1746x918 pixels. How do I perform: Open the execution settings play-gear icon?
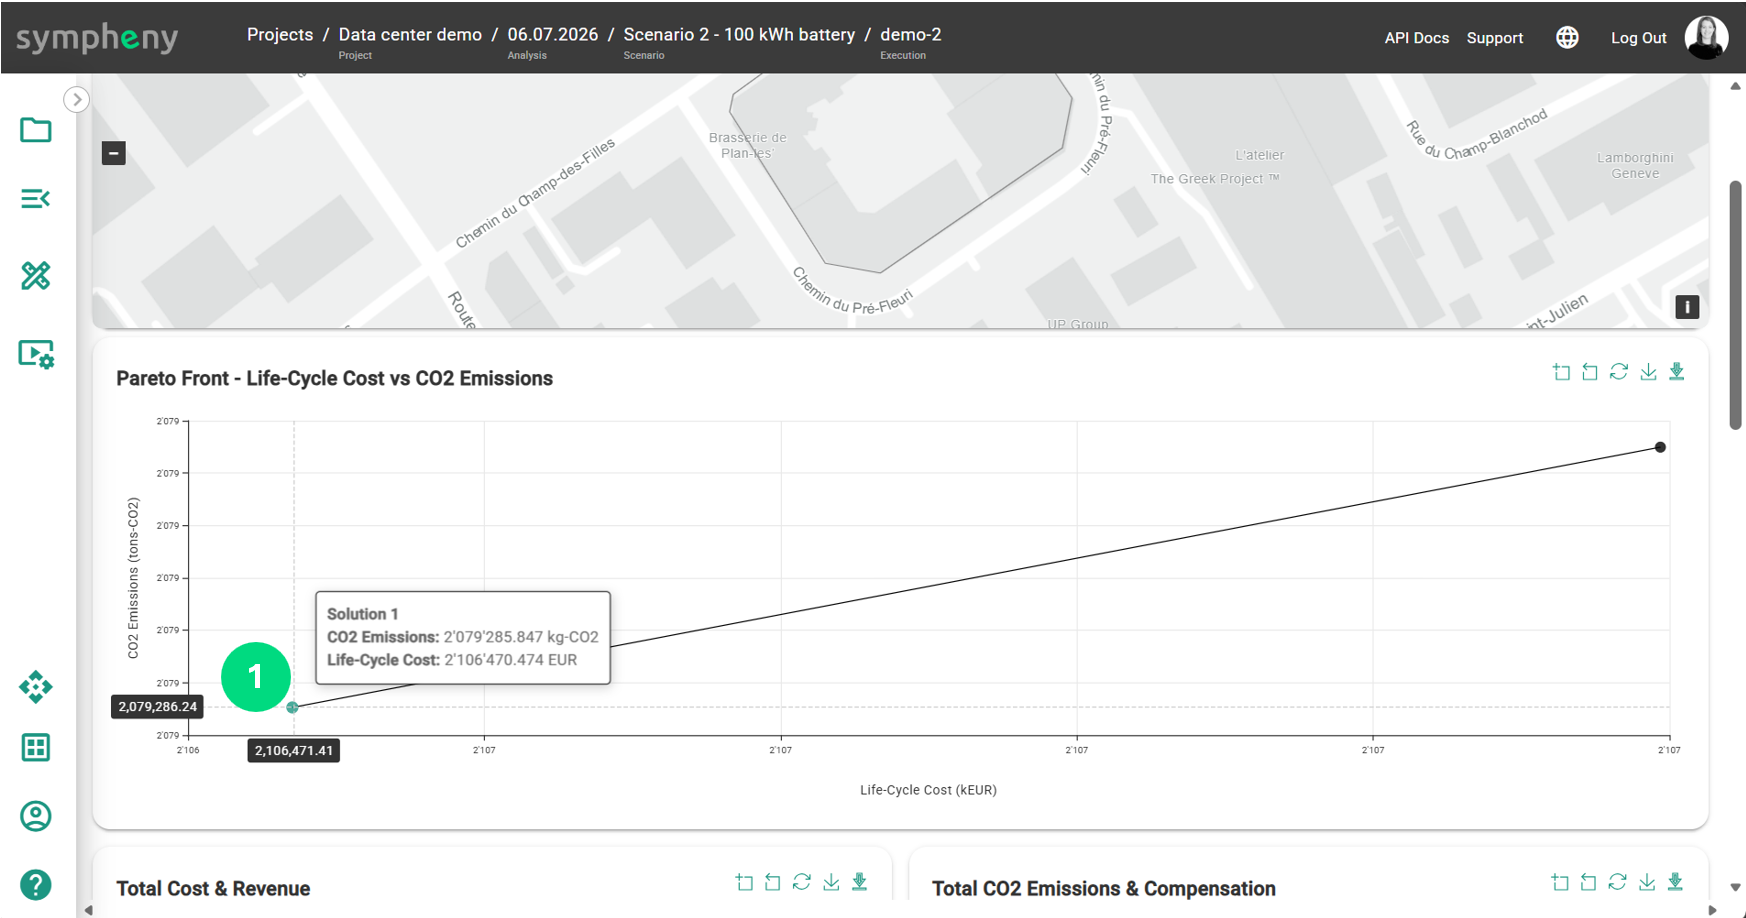[x=36, y=354]
